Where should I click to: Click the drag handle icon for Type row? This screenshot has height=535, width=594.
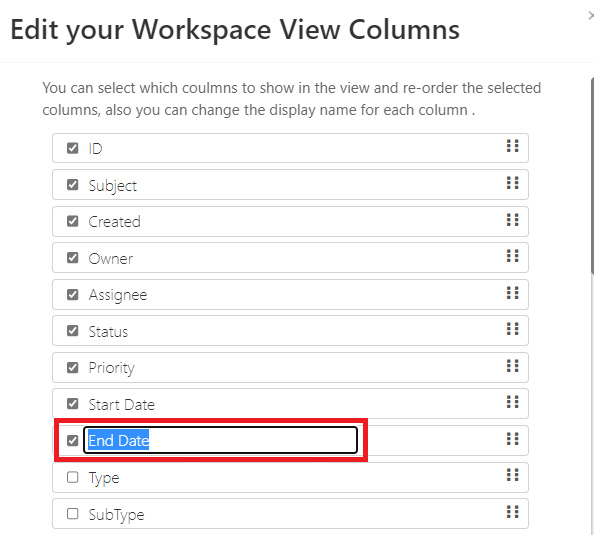[x=513, y=475]
